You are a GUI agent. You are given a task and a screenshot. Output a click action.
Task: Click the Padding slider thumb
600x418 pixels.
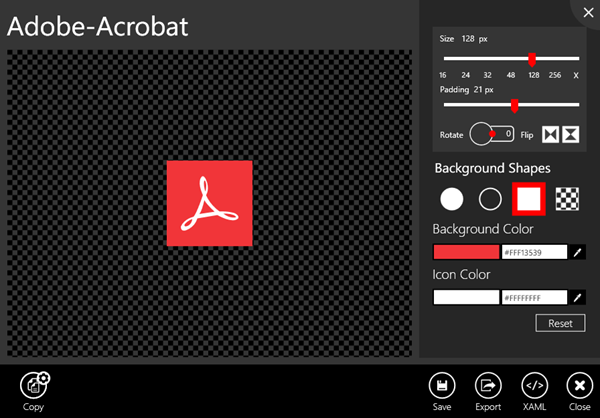coord(515,106)
